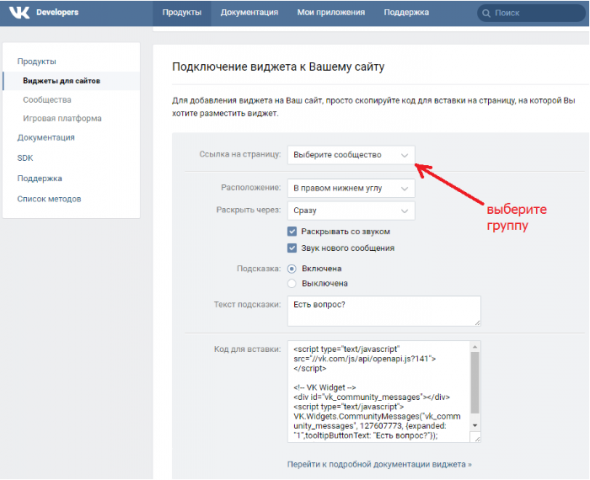The height and width of the screenshot is (480, 590).
Task: Select the Выключена radio button
Action: (x=292, y=283)
